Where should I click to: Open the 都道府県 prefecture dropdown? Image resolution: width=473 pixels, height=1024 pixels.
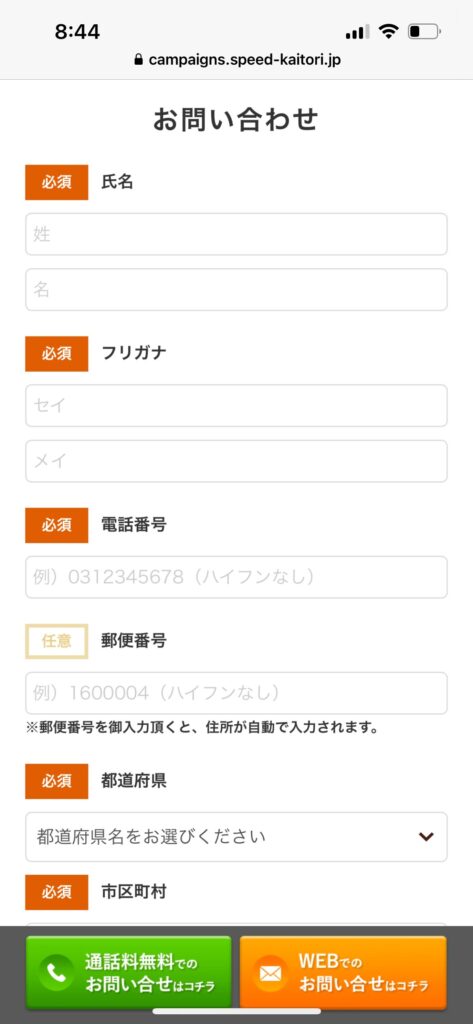click(236, 837)
